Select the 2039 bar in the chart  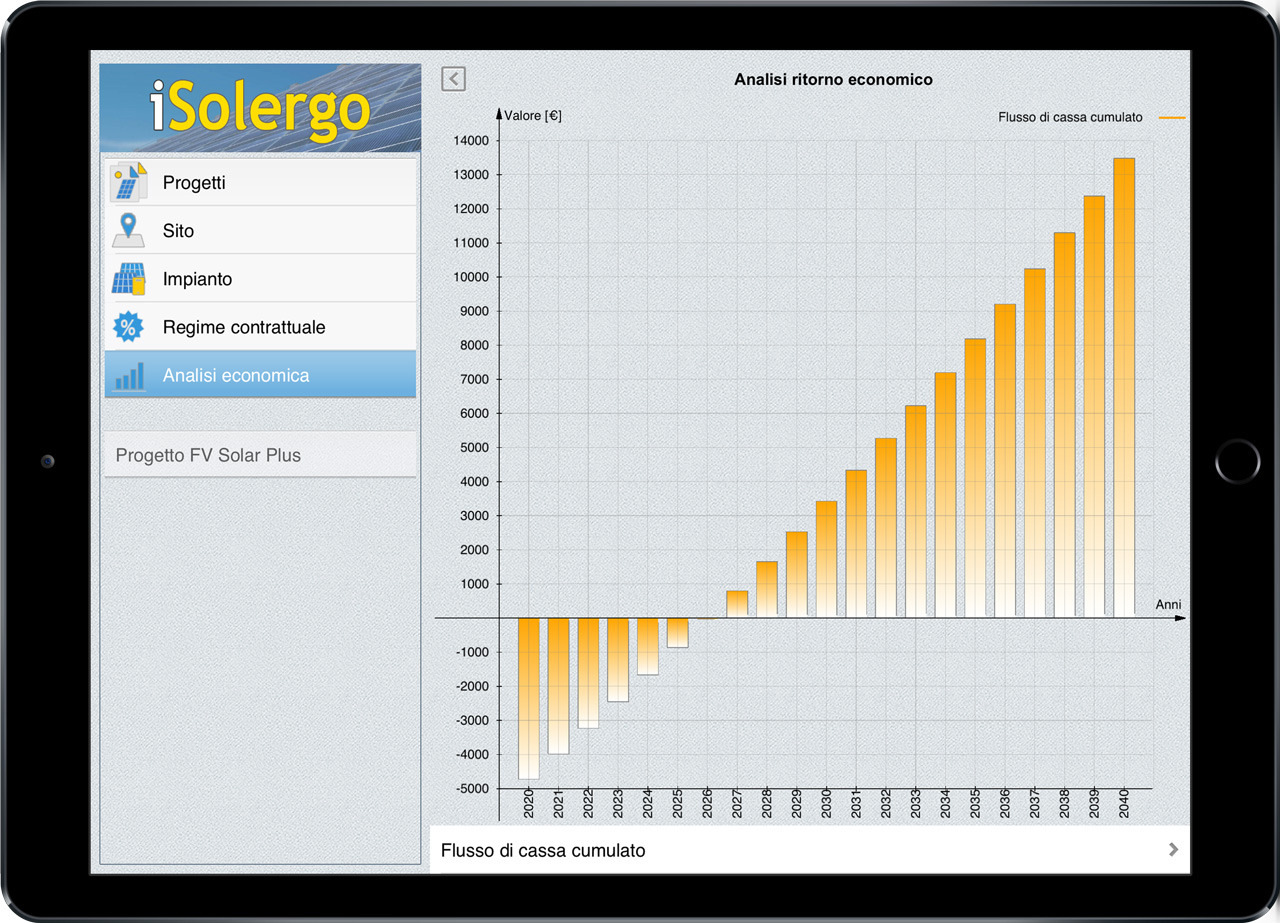coord(1094,406)
